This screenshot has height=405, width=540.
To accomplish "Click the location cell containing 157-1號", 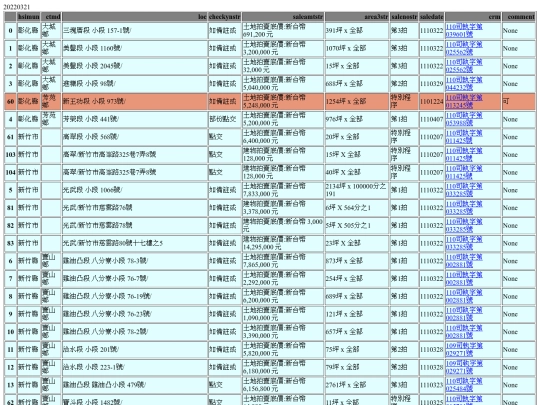I will (x=135, y=30).
